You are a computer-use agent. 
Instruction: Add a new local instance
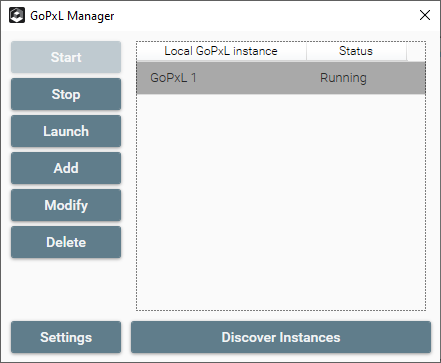tap(66, 168)
